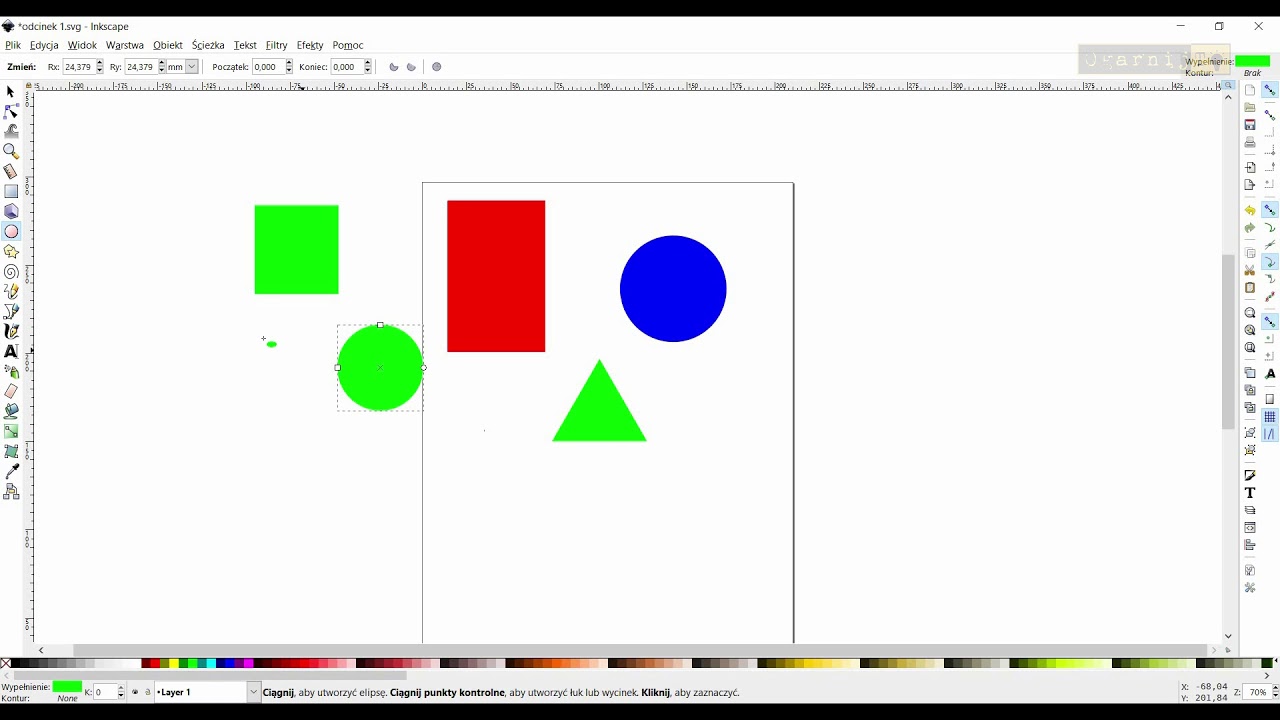This screenshot has width=1280, height=720.
Task: Select the Pencil freehand tool
Action: coord(11,292)
